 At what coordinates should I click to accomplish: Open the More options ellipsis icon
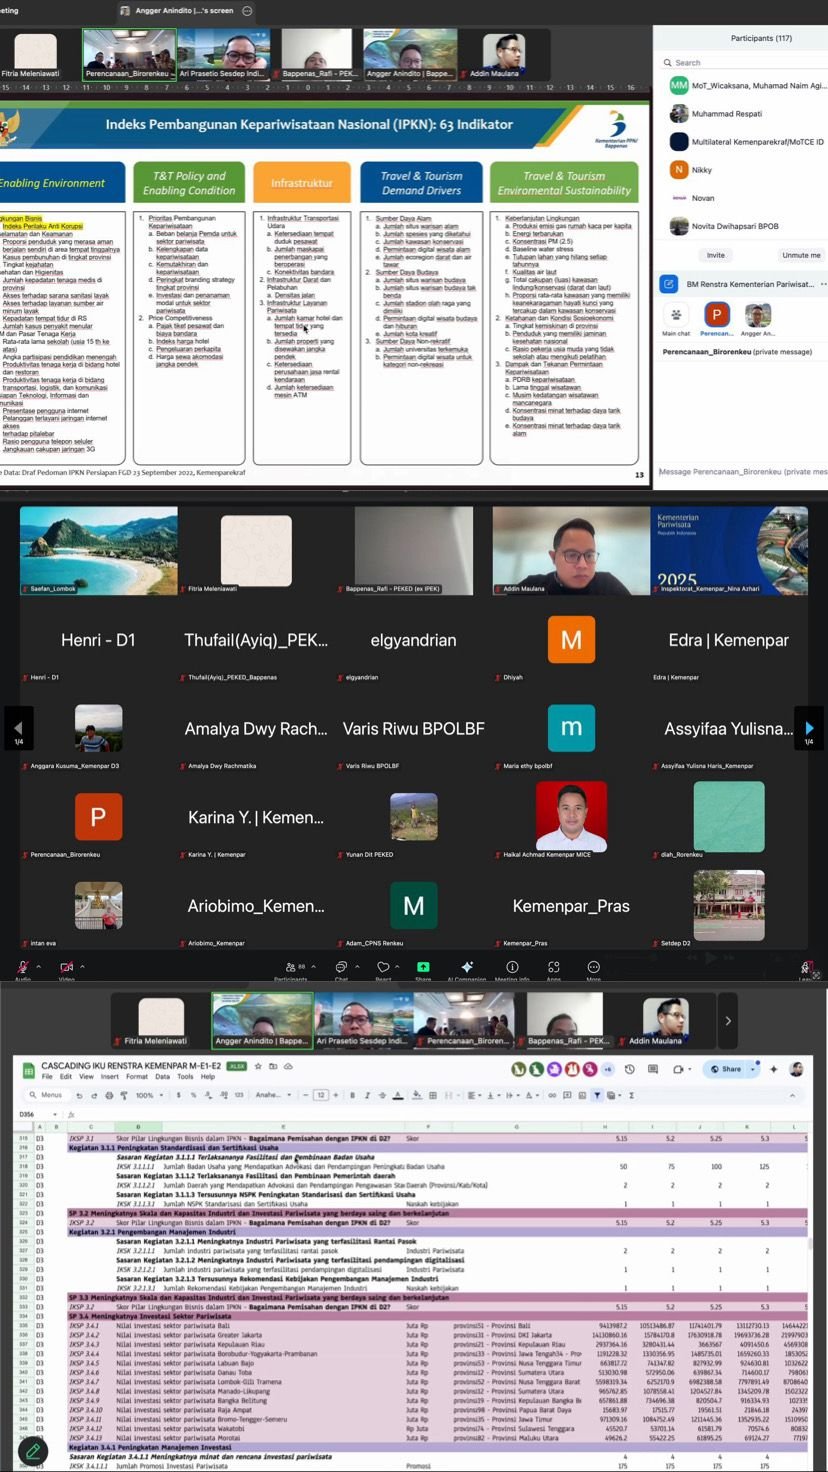593,968
